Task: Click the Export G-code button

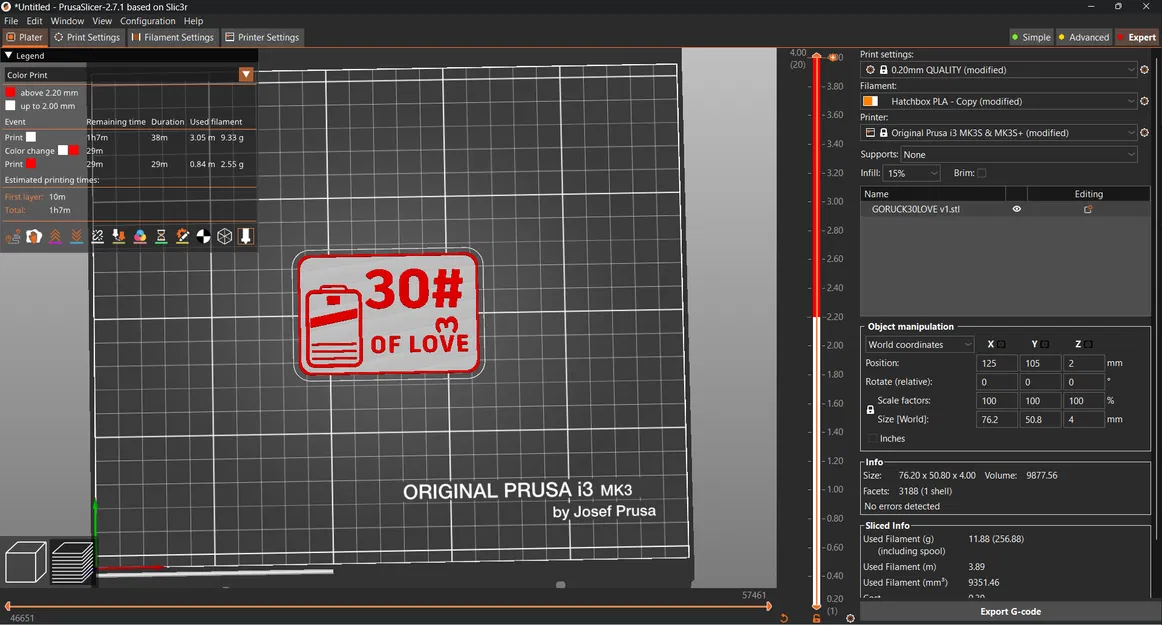Action: coord(1010,611)
